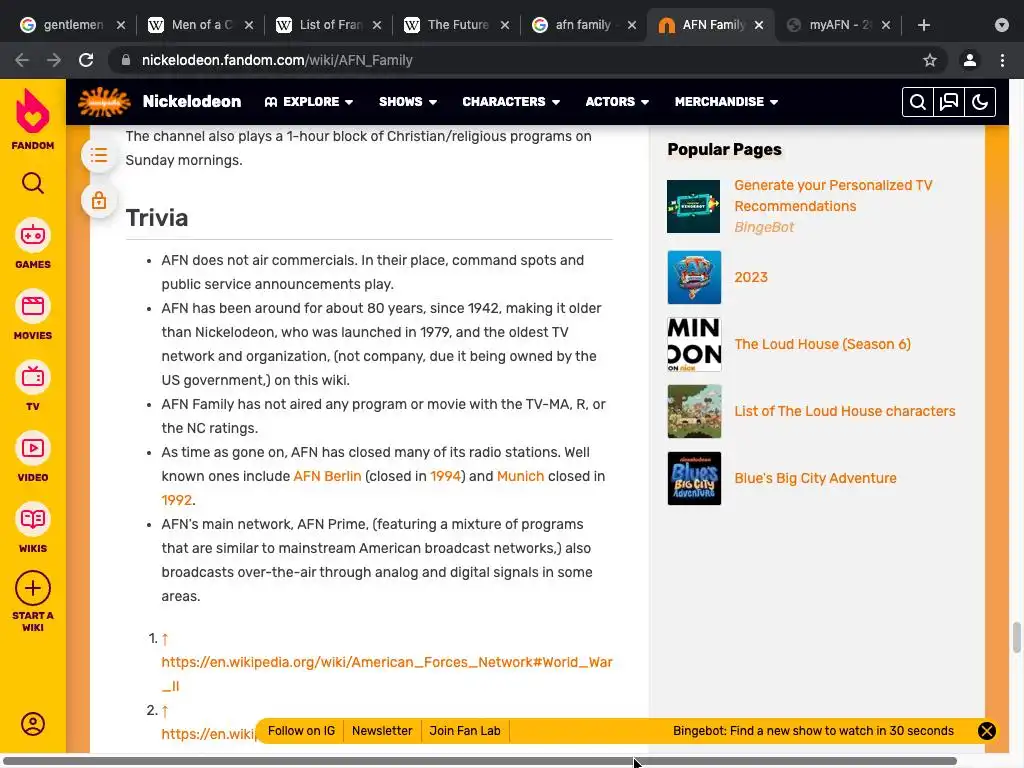Open Generate your Personalized TV Recommendations

coord(833,195)
